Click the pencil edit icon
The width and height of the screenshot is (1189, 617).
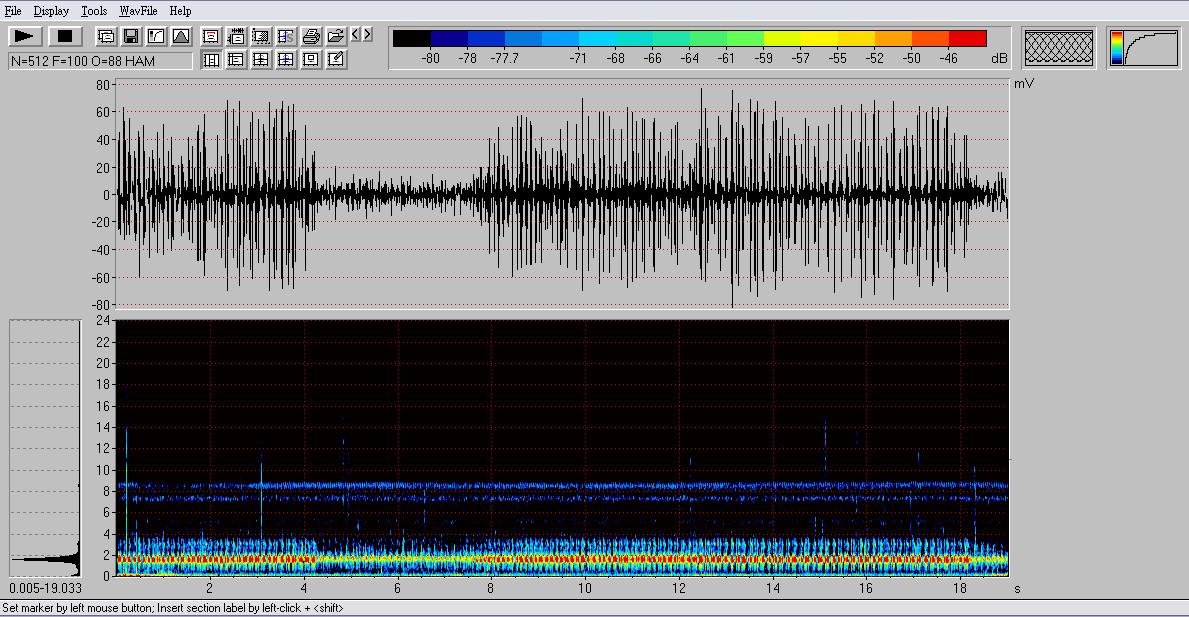tap(336, 60)
